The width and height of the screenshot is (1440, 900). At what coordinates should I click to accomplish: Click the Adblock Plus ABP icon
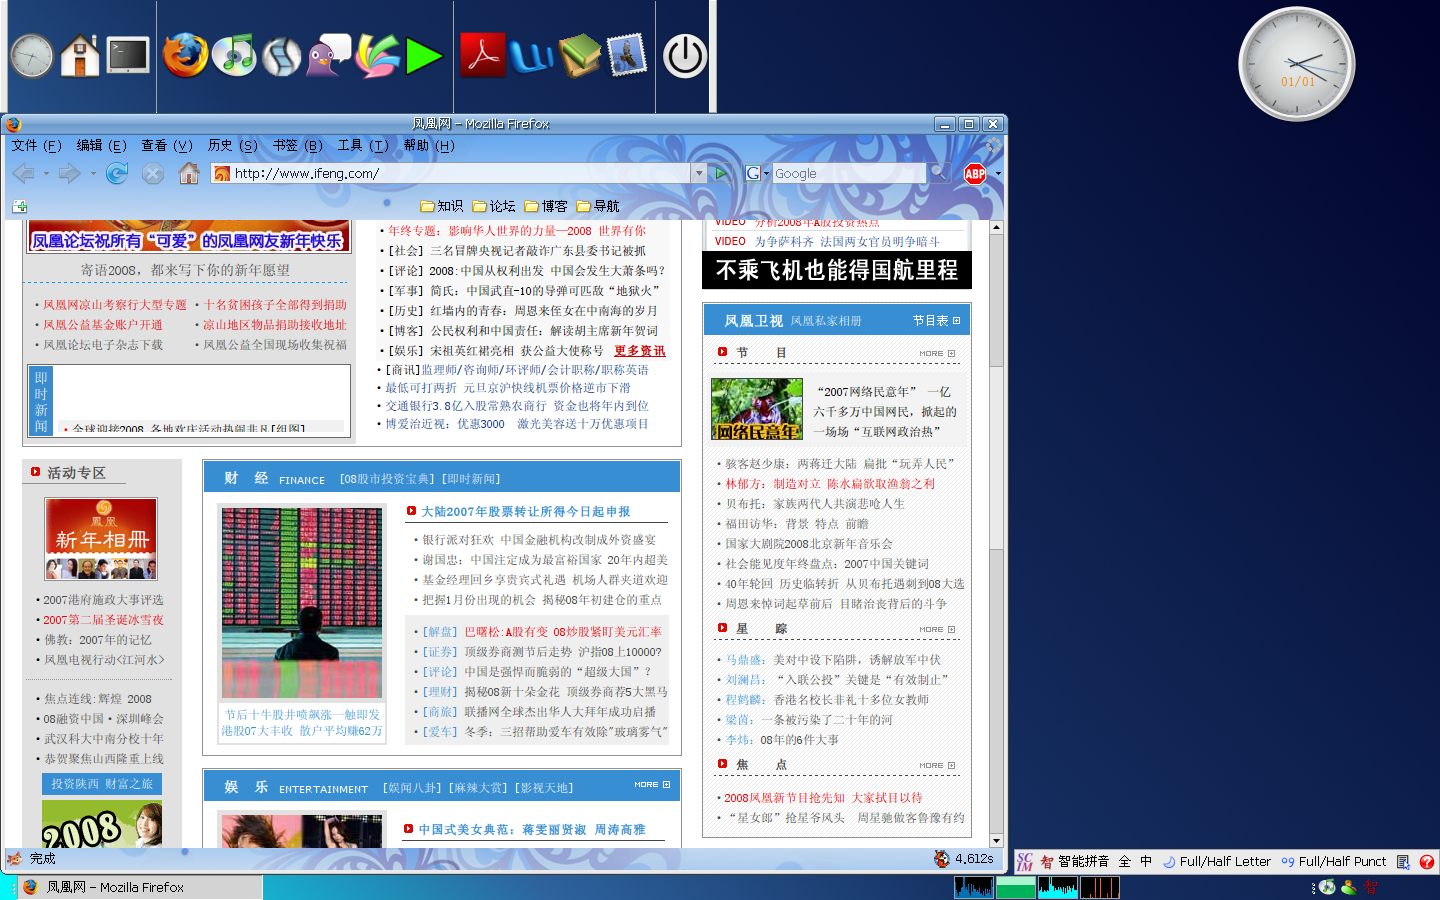[x=975, y=174]
